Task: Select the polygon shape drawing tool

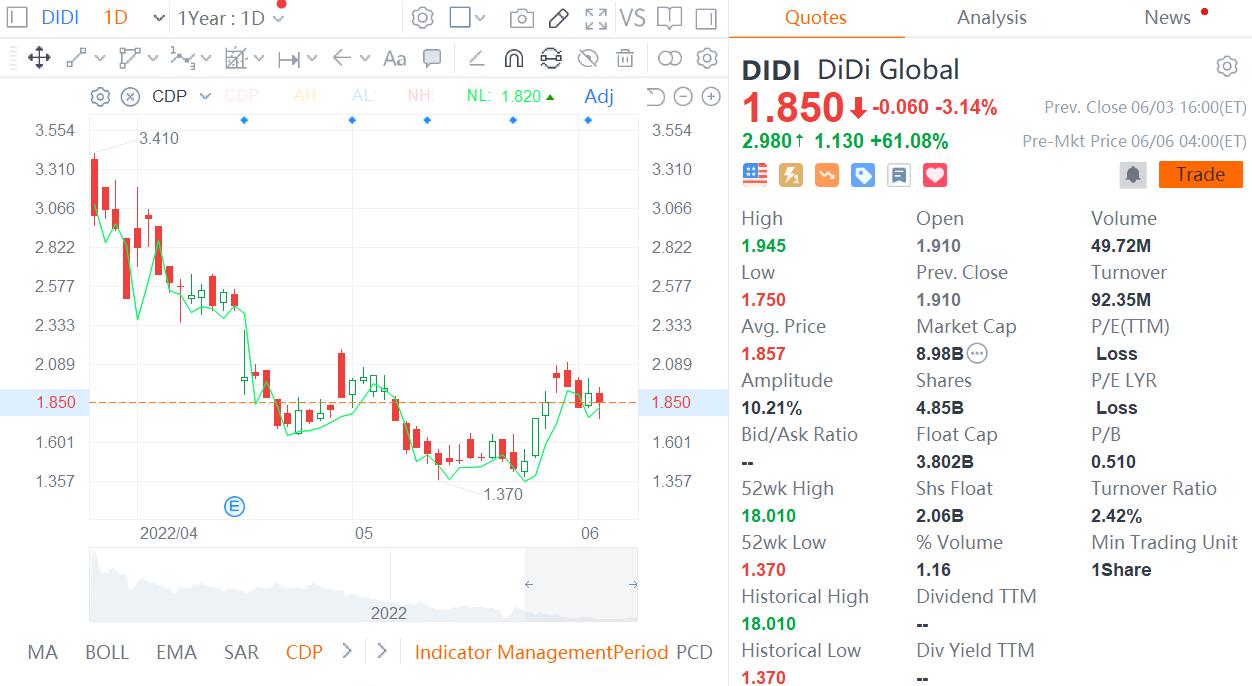Action: [x=130, y=58]
